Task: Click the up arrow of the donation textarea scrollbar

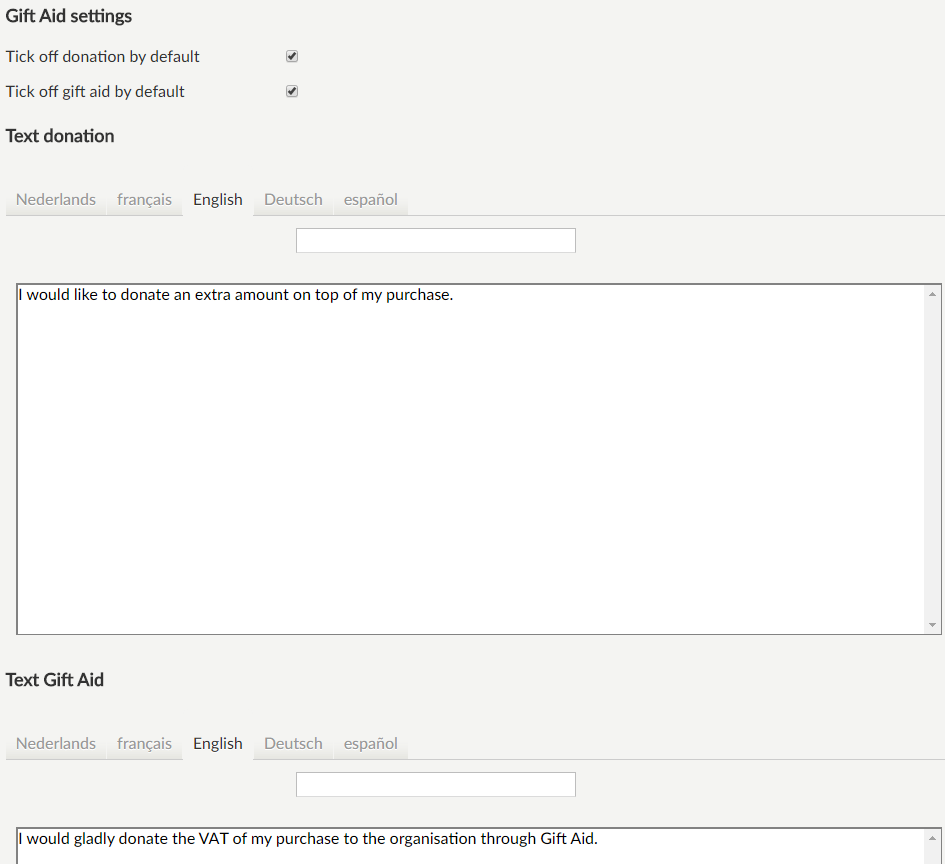Action: pyautogui.click(x=932, y=291)
